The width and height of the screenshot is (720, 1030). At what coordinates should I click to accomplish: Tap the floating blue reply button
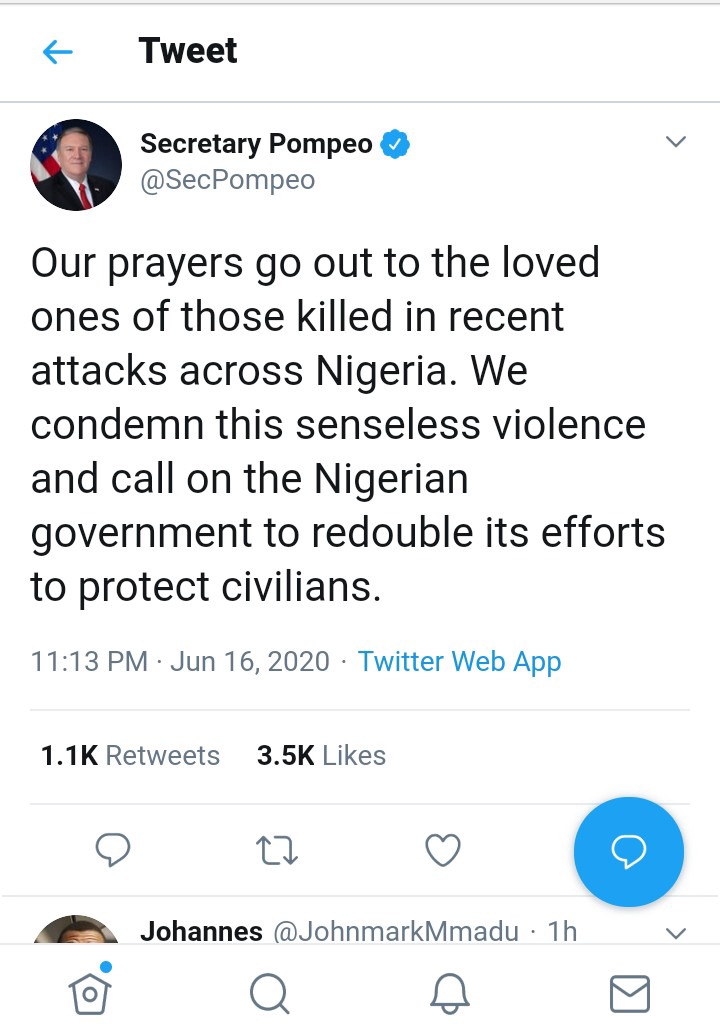click(628, 851)
